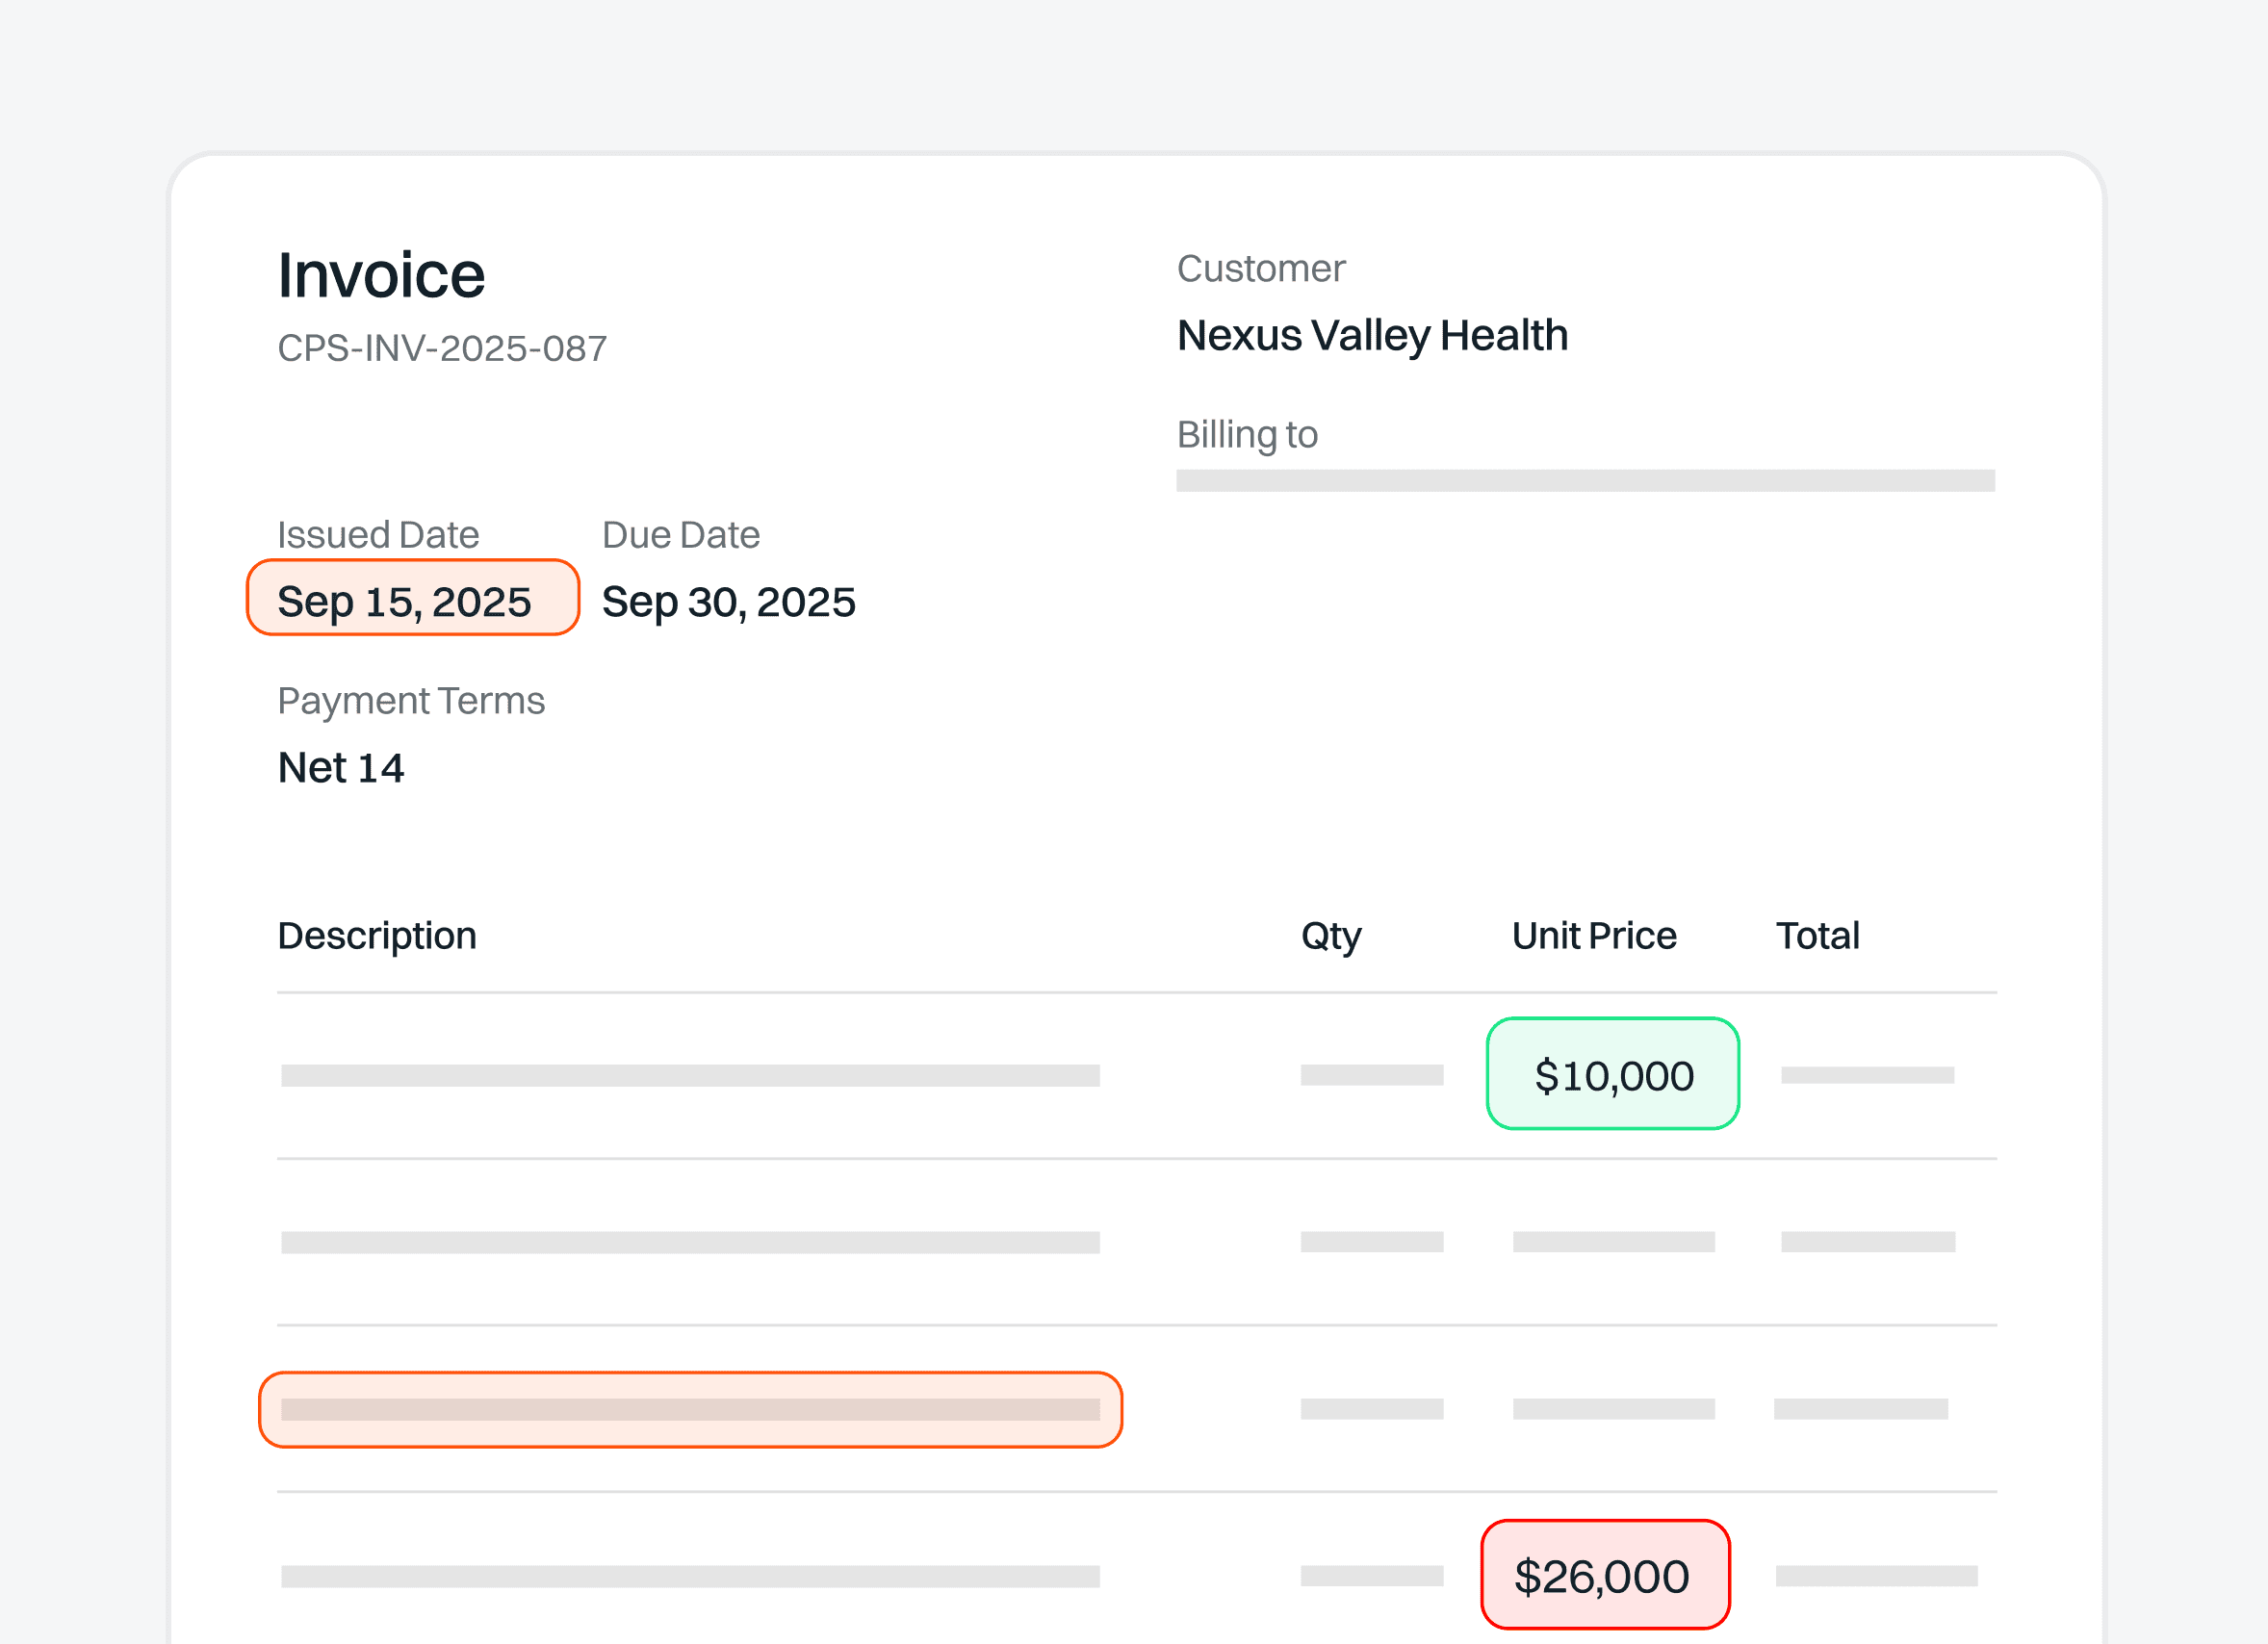Select the highlighted Sep 15, 2025 issued date
The width and height of the screenshot is (2268, 1644).
pyautogui.click(x=412, y=600)
